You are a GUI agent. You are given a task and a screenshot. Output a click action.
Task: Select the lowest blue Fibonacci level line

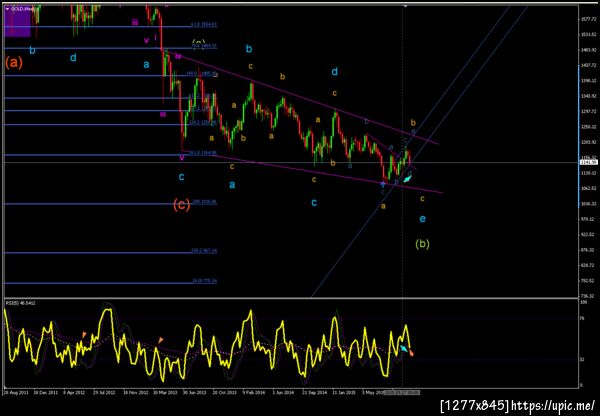pos(111,283)
